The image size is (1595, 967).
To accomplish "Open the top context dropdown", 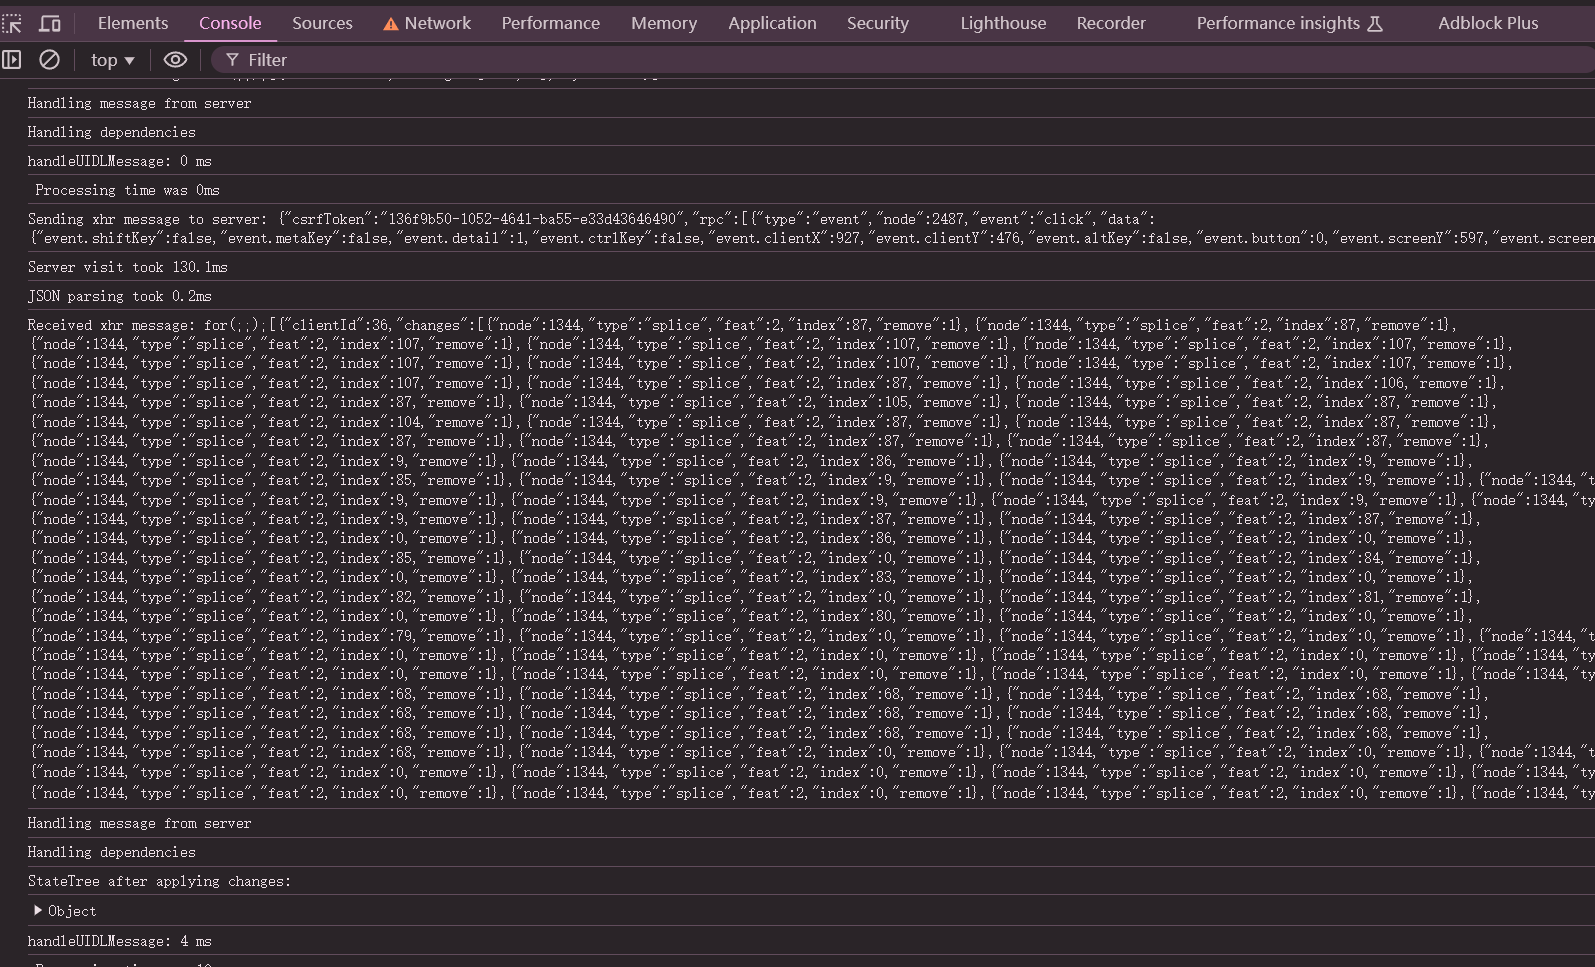I will point(112,60).
